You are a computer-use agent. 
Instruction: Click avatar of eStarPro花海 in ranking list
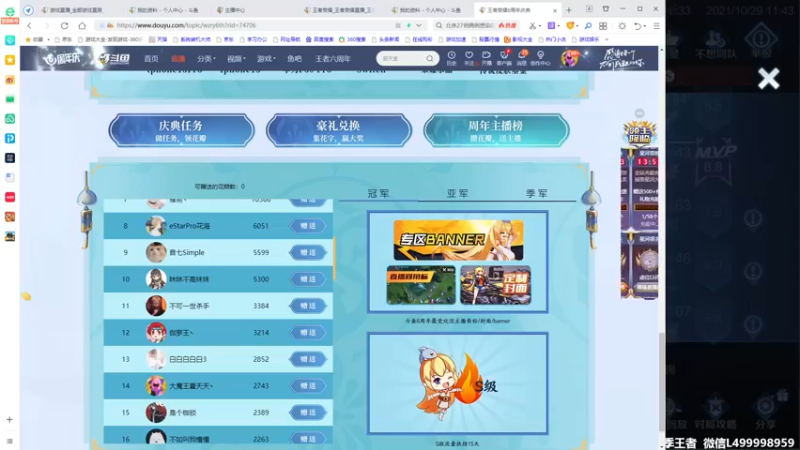[x=156, y=226]
